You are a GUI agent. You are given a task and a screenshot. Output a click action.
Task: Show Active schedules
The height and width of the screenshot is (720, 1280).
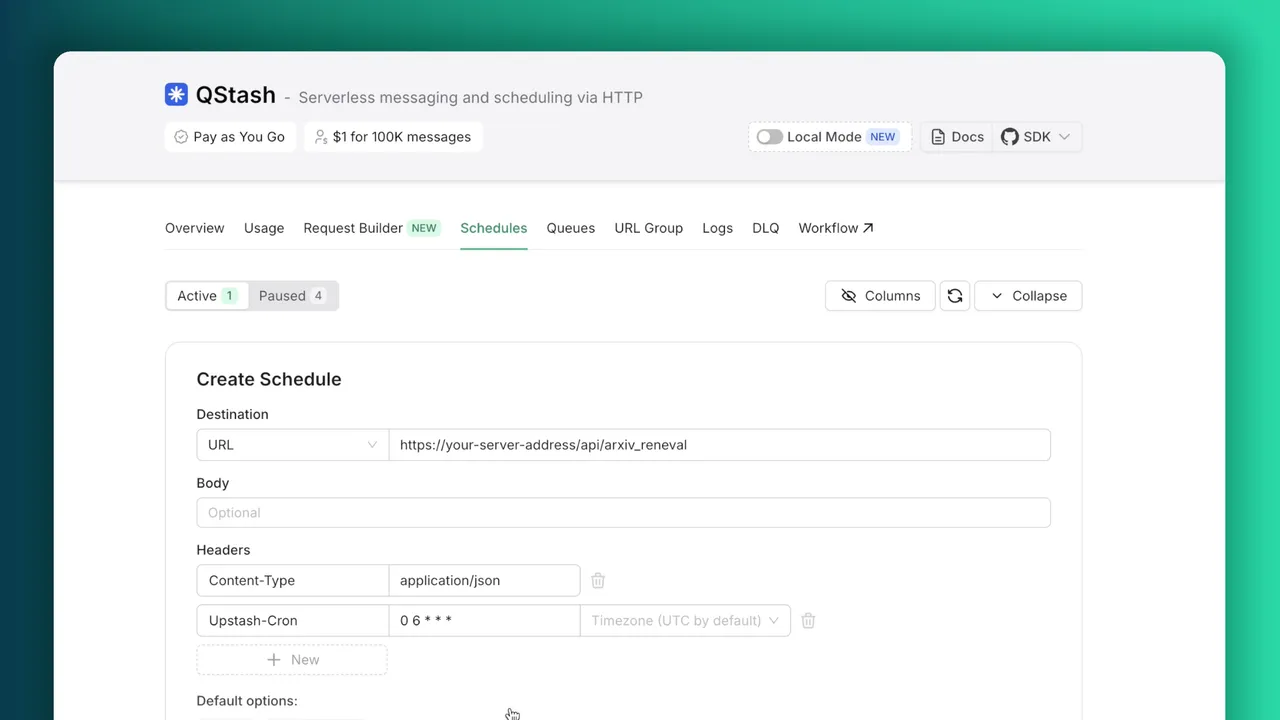click(206, 296)
